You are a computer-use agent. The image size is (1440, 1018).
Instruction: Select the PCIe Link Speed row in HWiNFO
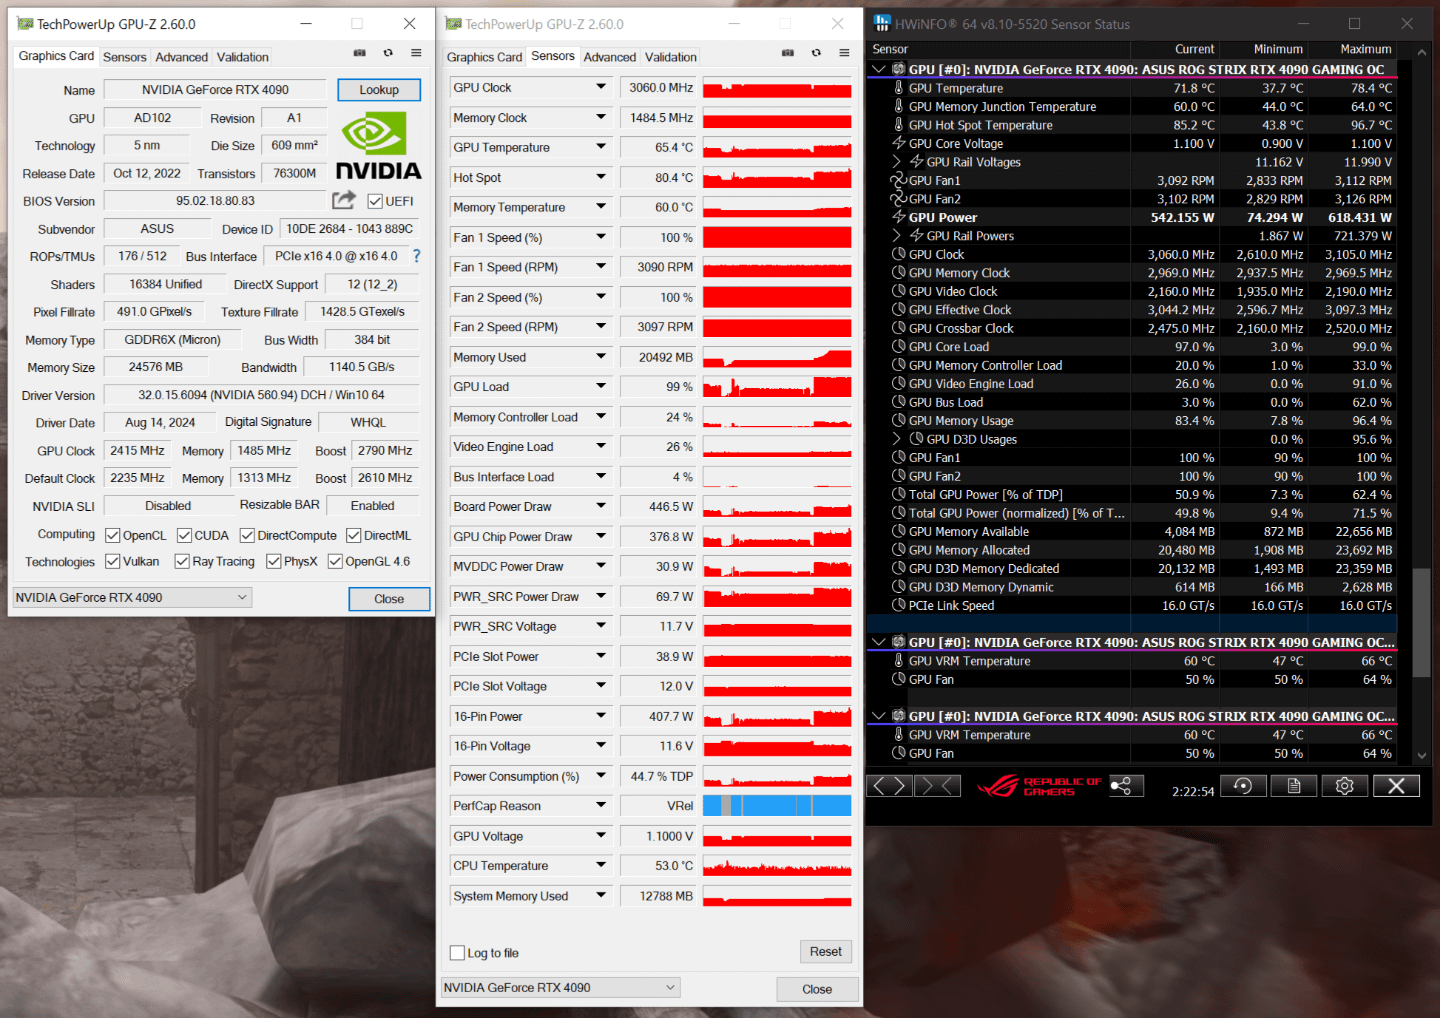[x=1131, y=605]
